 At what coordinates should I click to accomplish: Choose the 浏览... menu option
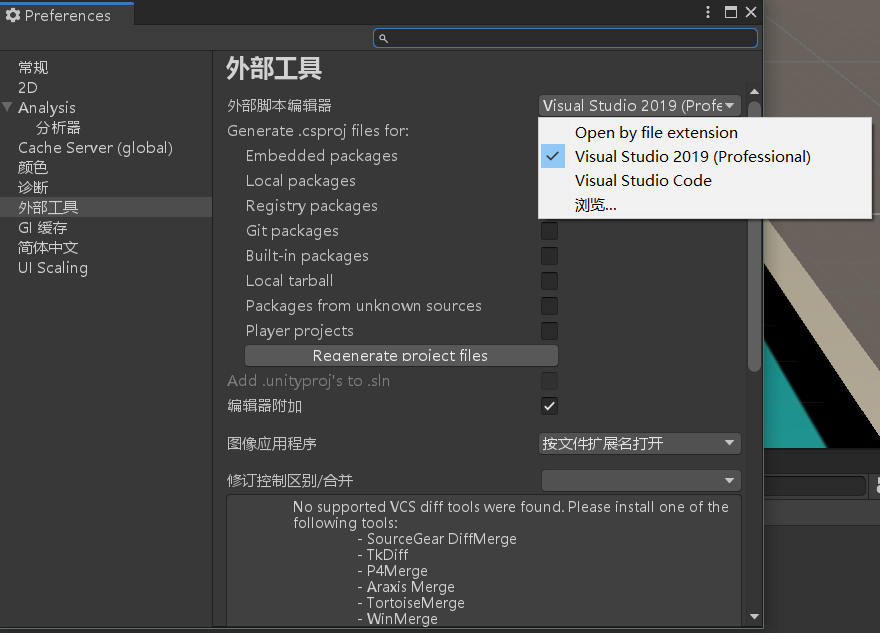pos(704,205)
